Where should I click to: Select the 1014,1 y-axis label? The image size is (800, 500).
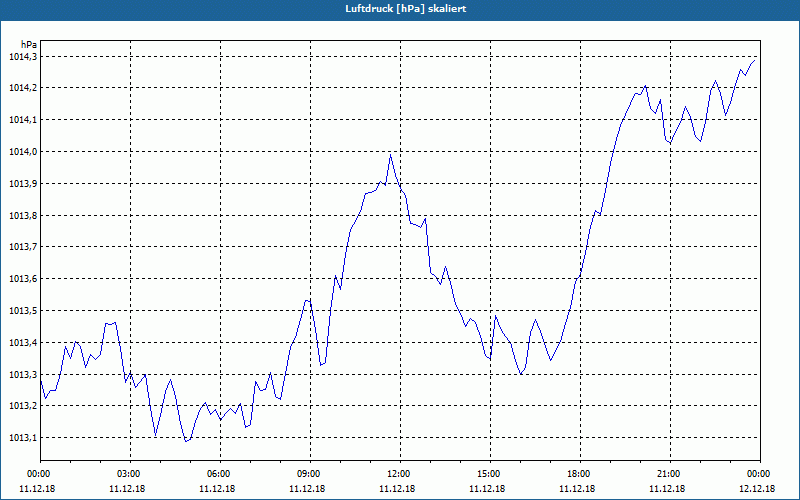23,120
